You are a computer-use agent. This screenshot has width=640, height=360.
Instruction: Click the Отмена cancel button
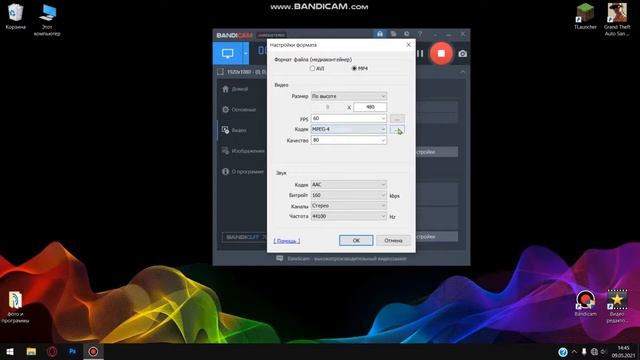pos(393,240)
